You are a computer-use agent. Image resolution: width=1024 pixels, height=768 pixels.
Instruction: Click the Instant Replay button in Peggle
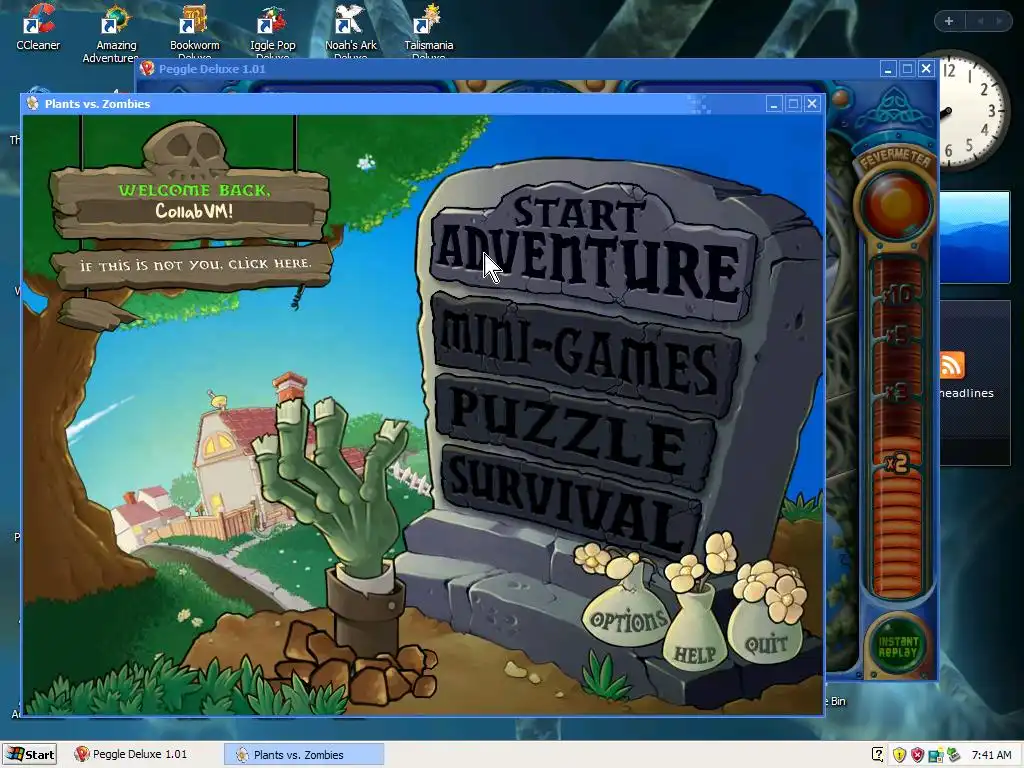(x=897, y=647)
